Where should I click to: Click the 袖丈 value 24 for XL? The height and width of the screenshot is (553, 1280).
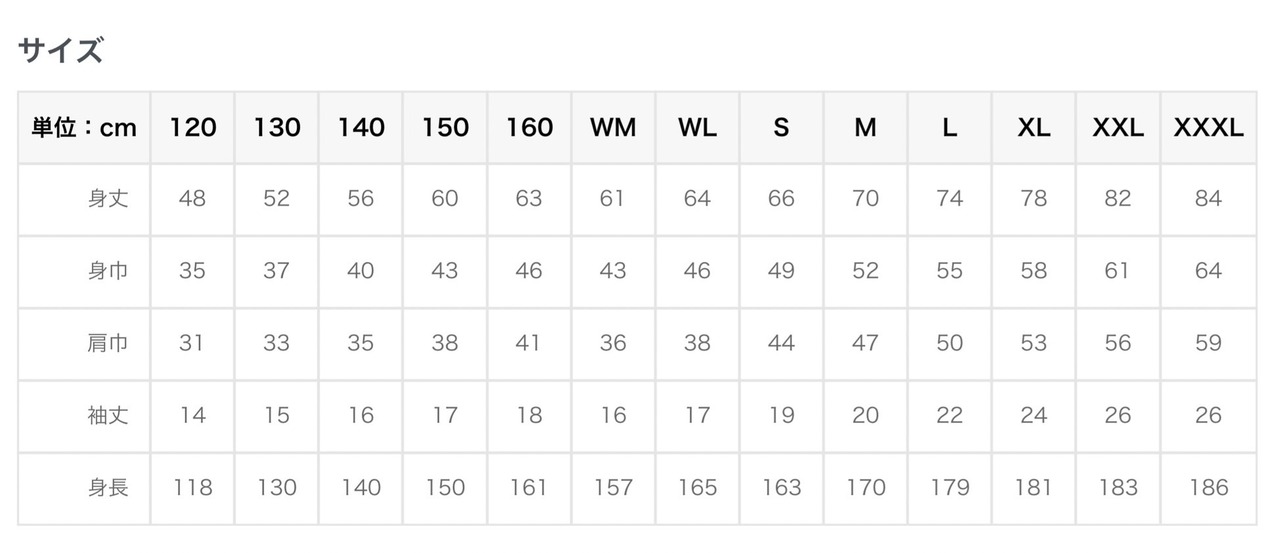coord(1033,415)
